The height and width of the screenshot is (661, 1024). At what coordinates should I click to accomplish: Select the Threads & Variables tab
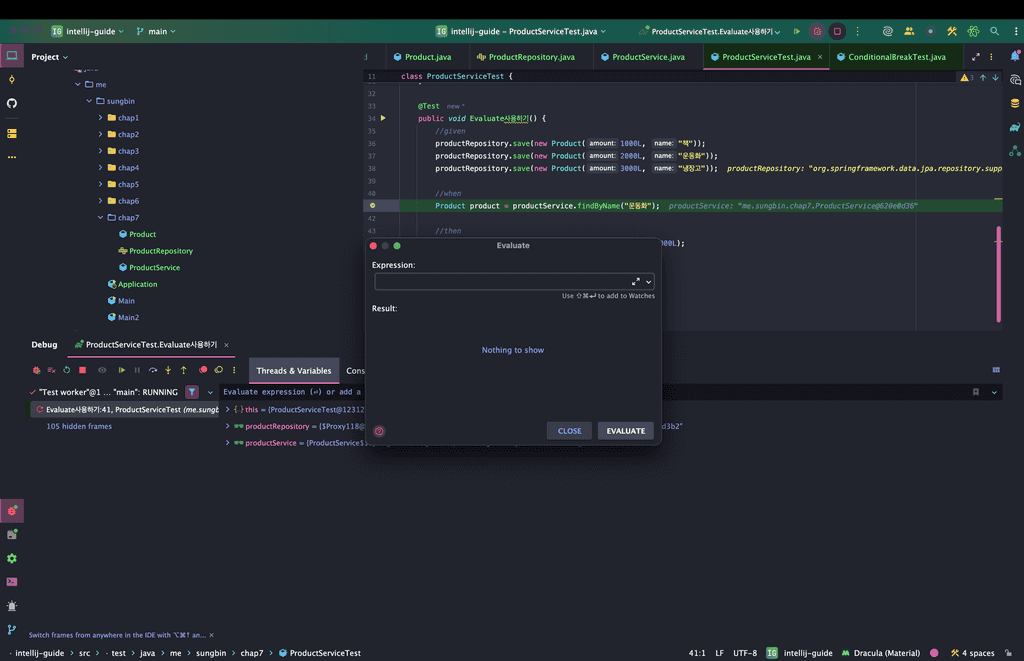click(293, 371)
